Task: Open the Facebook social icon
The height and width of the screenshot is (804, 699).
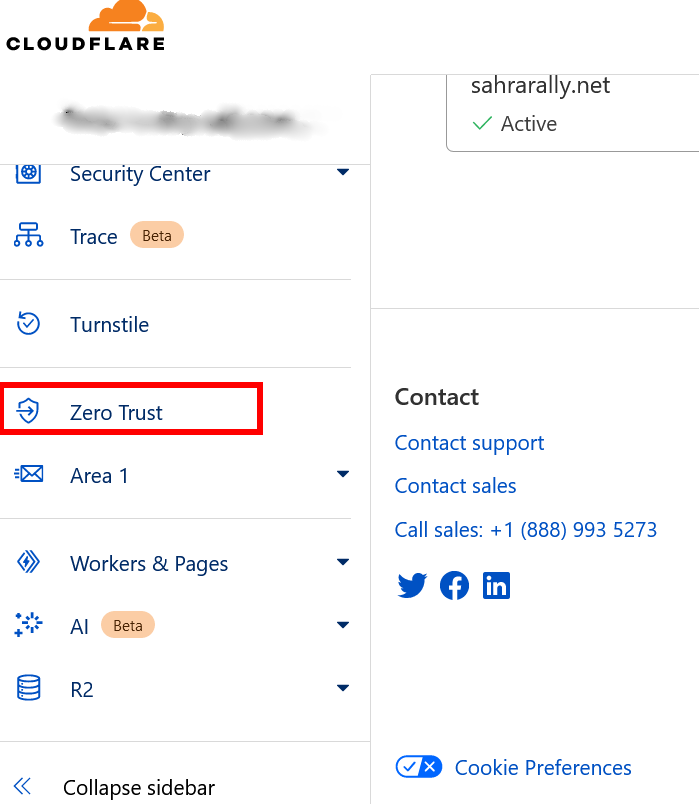Action: [x=454, y=585]
